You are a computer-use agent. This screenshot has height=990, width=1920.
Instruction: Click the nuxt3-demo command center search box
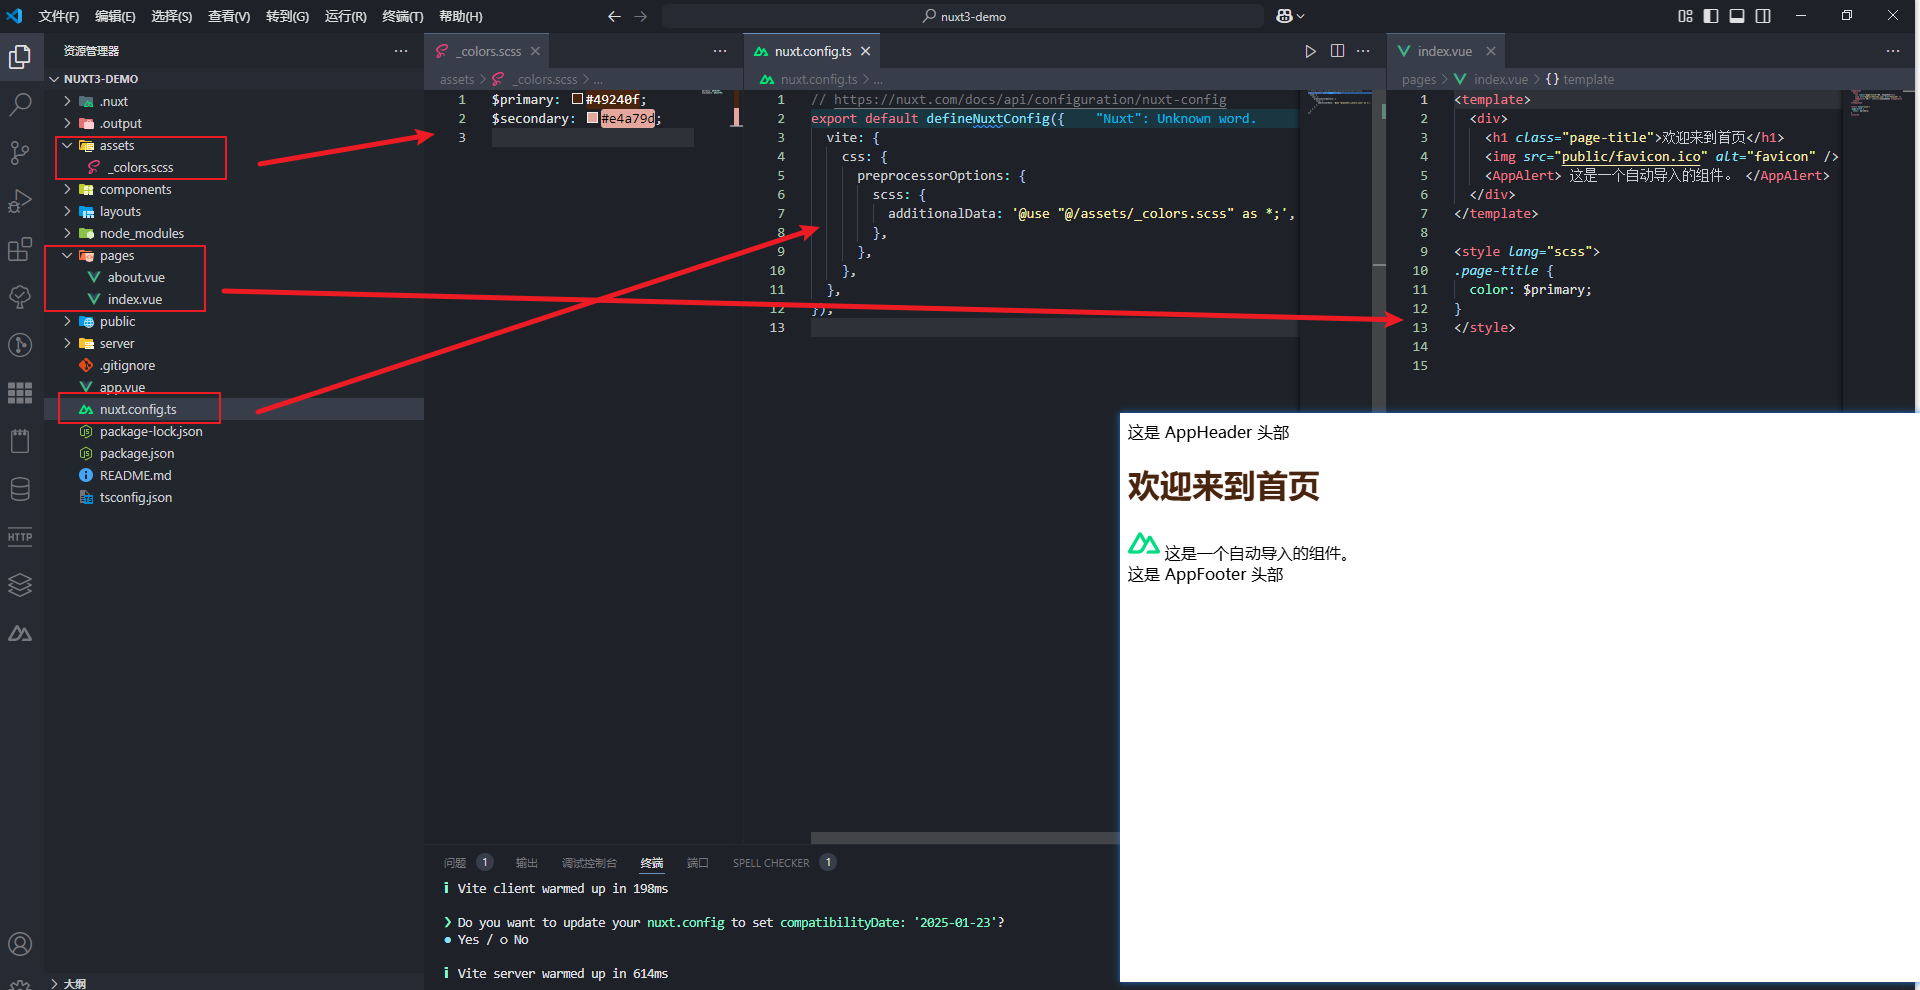pos(963,16)
